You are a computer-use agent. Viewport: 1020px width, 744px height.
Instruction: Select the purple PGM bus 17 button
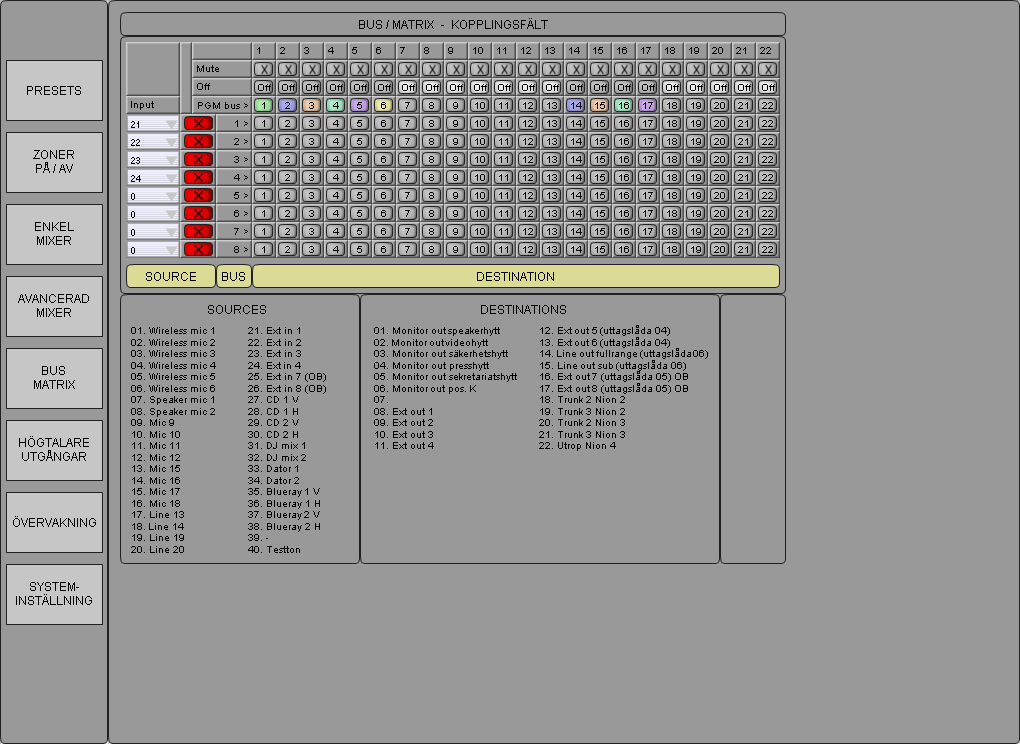[x=647, y=105]
